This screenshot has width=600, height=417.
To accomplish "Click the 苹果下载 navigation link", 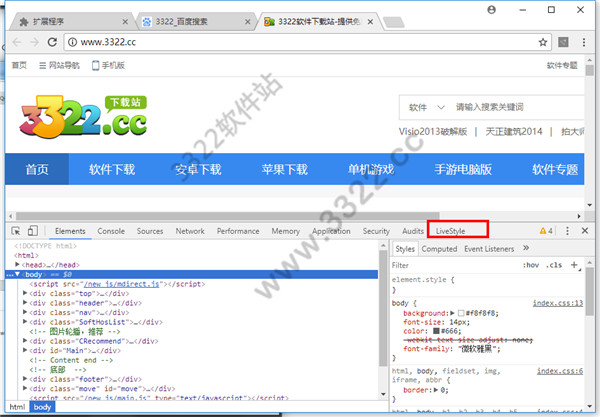I will pos(285,169).
